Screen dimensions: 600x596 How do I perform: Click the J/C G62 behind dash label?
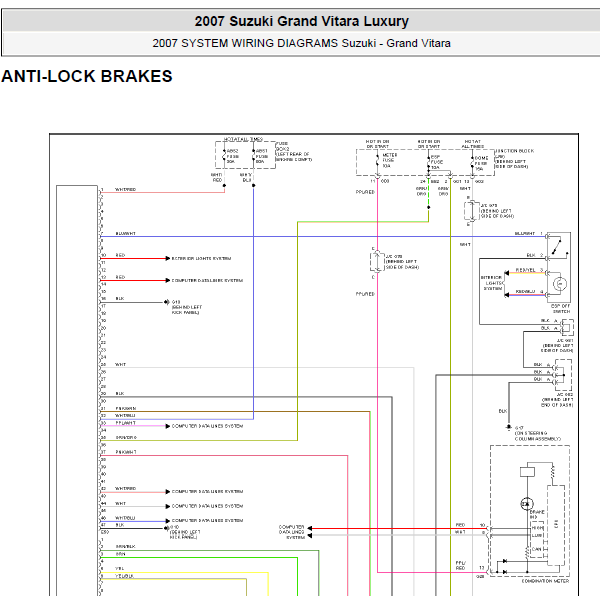pos(557,400)
